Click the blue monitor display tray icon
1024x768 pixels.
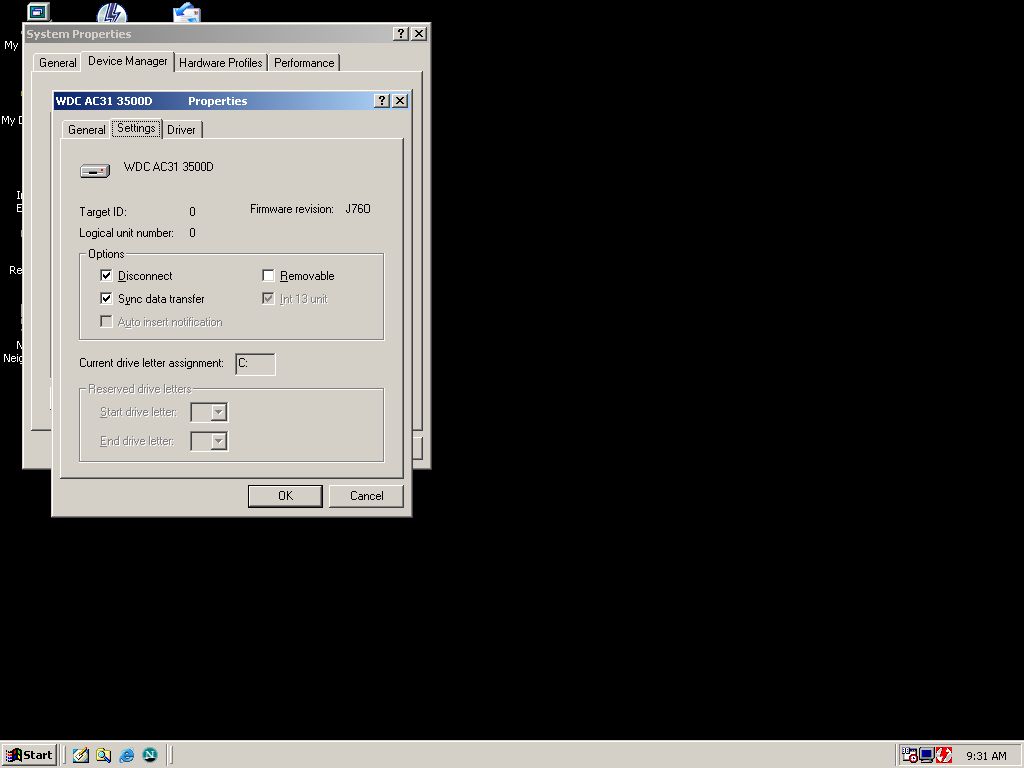(x=927, y=755)
